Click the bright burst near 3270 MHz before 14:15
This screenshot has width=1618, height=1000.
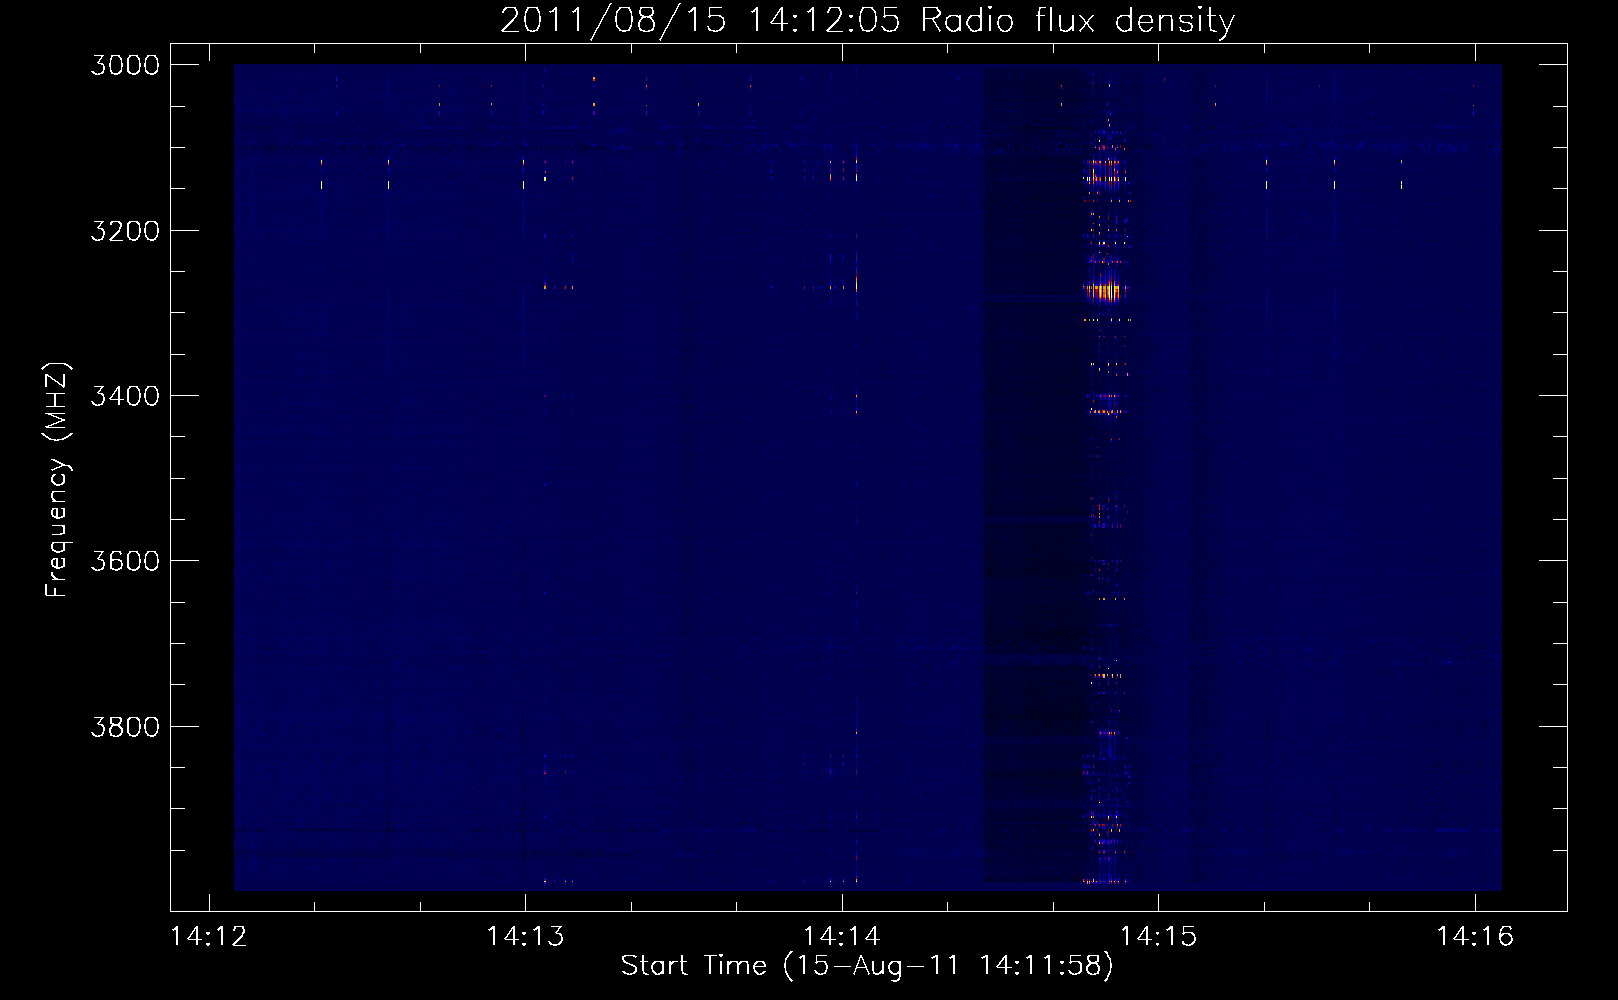(x=1106, y=291)
